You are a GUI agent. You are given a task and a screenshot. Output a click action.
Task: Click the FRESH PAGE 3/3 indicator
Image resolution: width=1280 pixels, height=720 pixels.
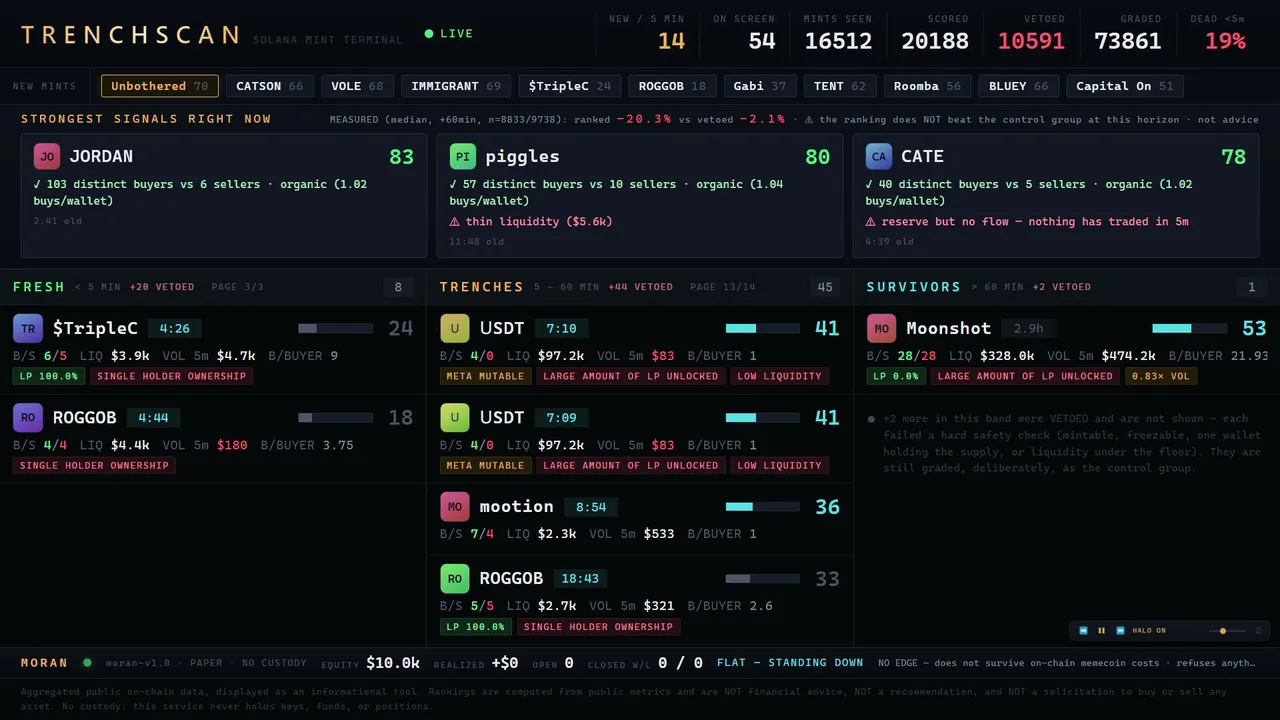[x=237, y=287]
